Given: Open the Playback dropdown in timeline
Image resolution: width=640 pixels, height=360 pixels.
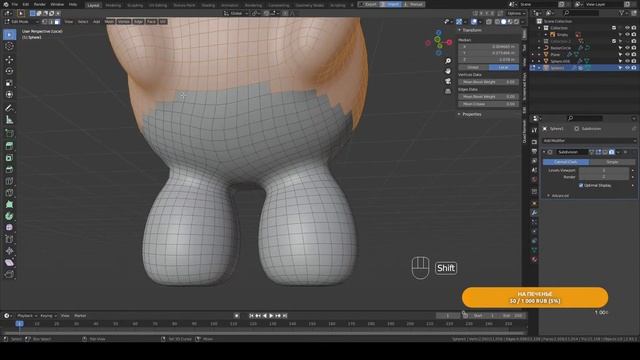Looking at the screenshot, I should 27,316.
